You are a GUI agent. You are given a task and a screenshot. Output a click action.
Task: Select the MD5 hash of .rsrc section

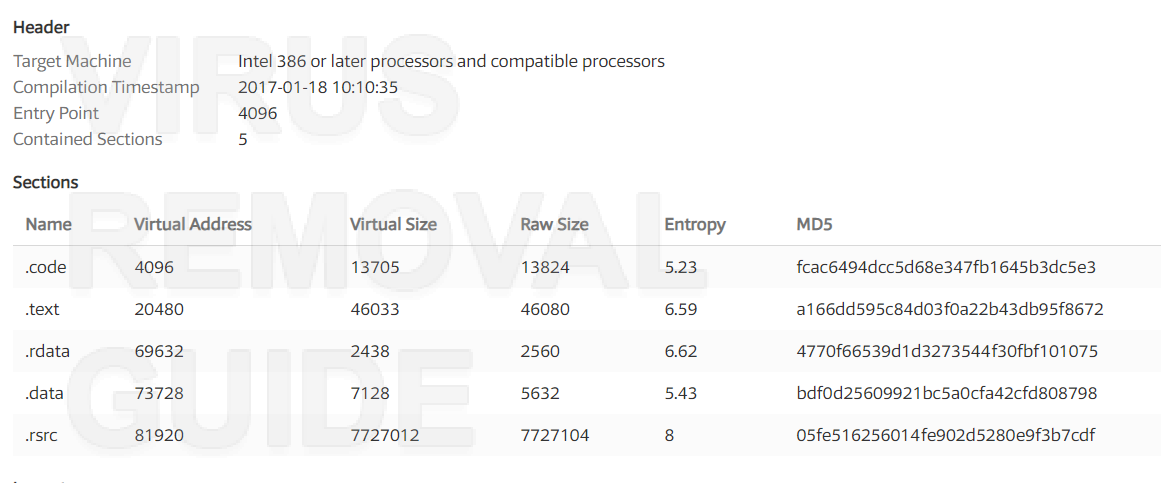pyautogui.click(x=946, y=436)
